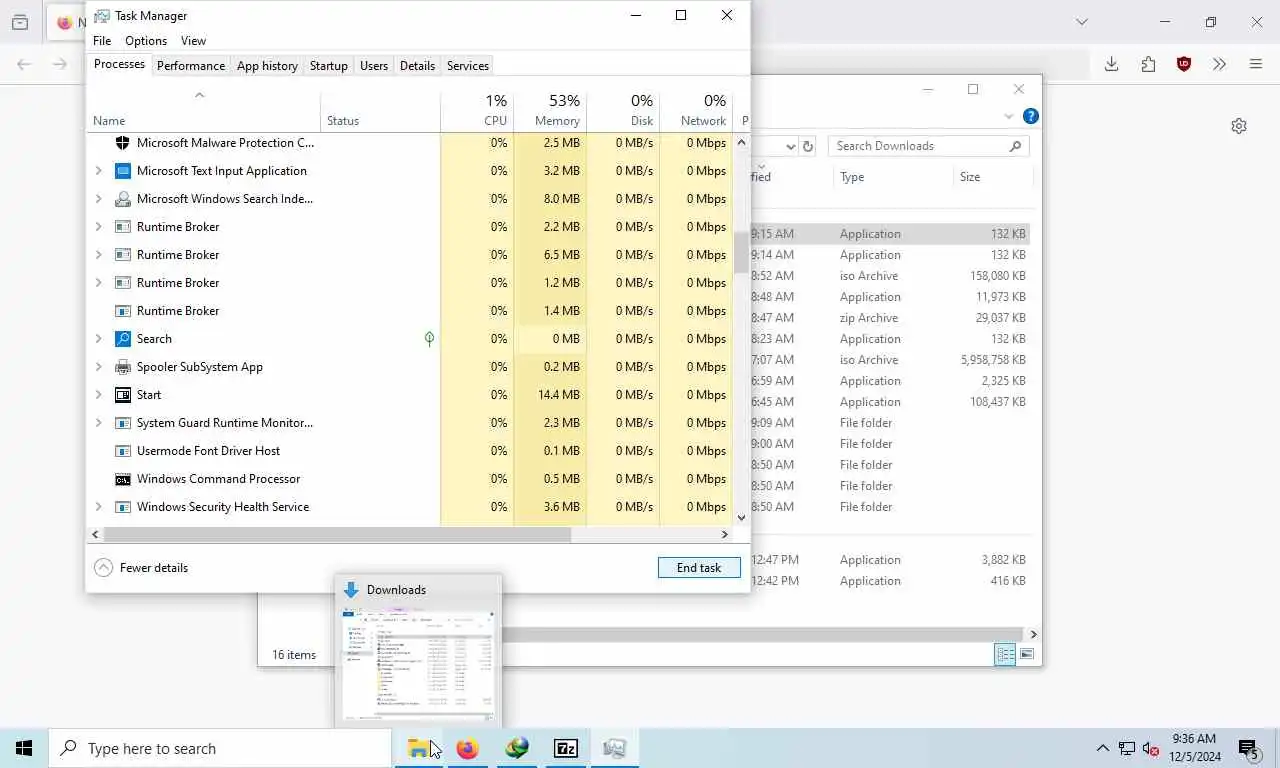Expand the Windows Security Health Service process
1280x768 pixels.
[98, 507]
